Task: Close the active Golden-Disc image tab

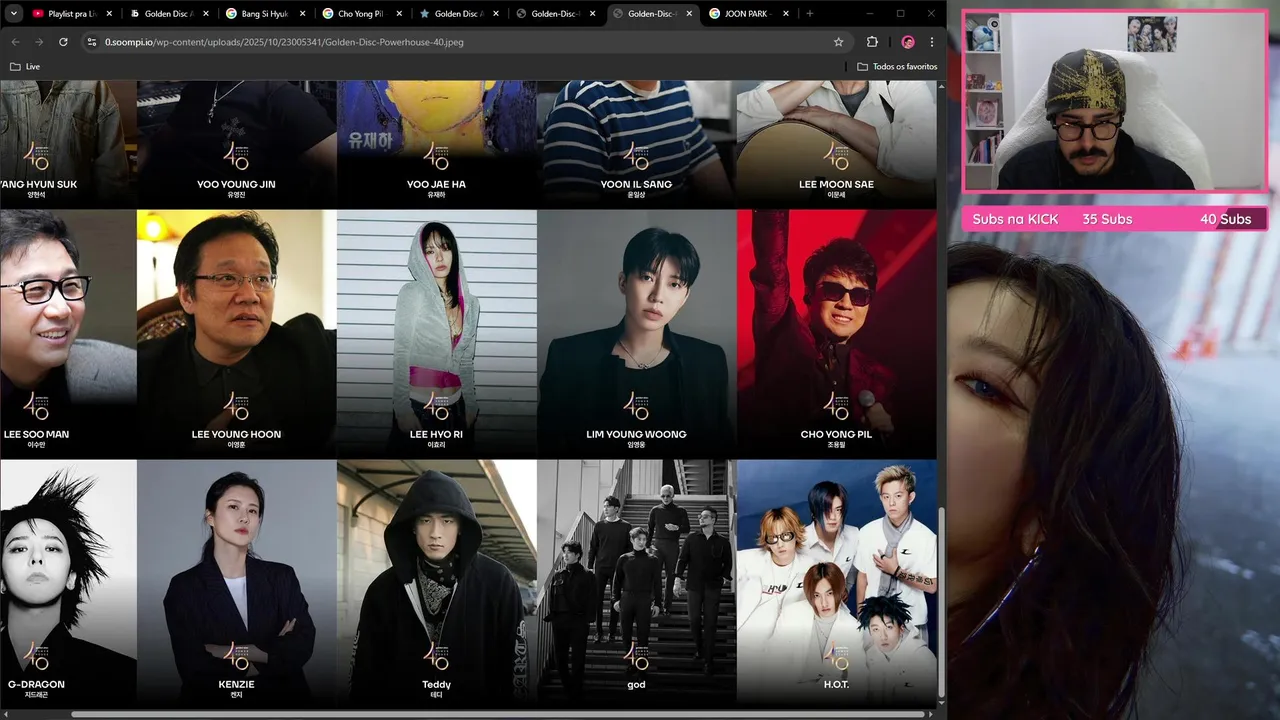Action: pos(689,14)
